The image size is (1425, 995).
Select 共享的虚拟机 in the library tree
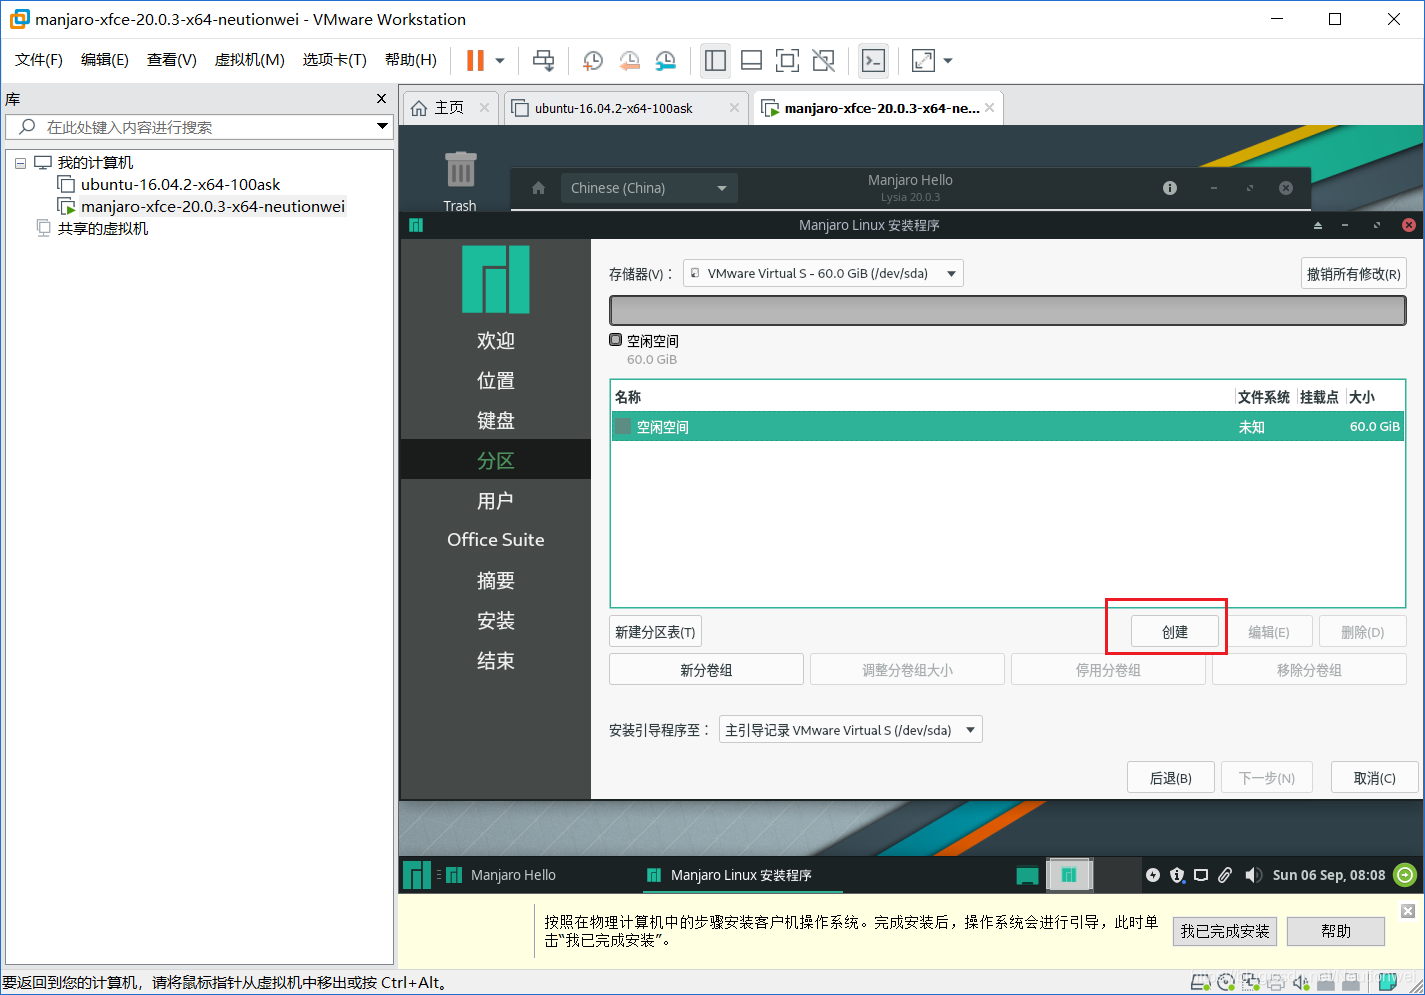tap(102, 229)
